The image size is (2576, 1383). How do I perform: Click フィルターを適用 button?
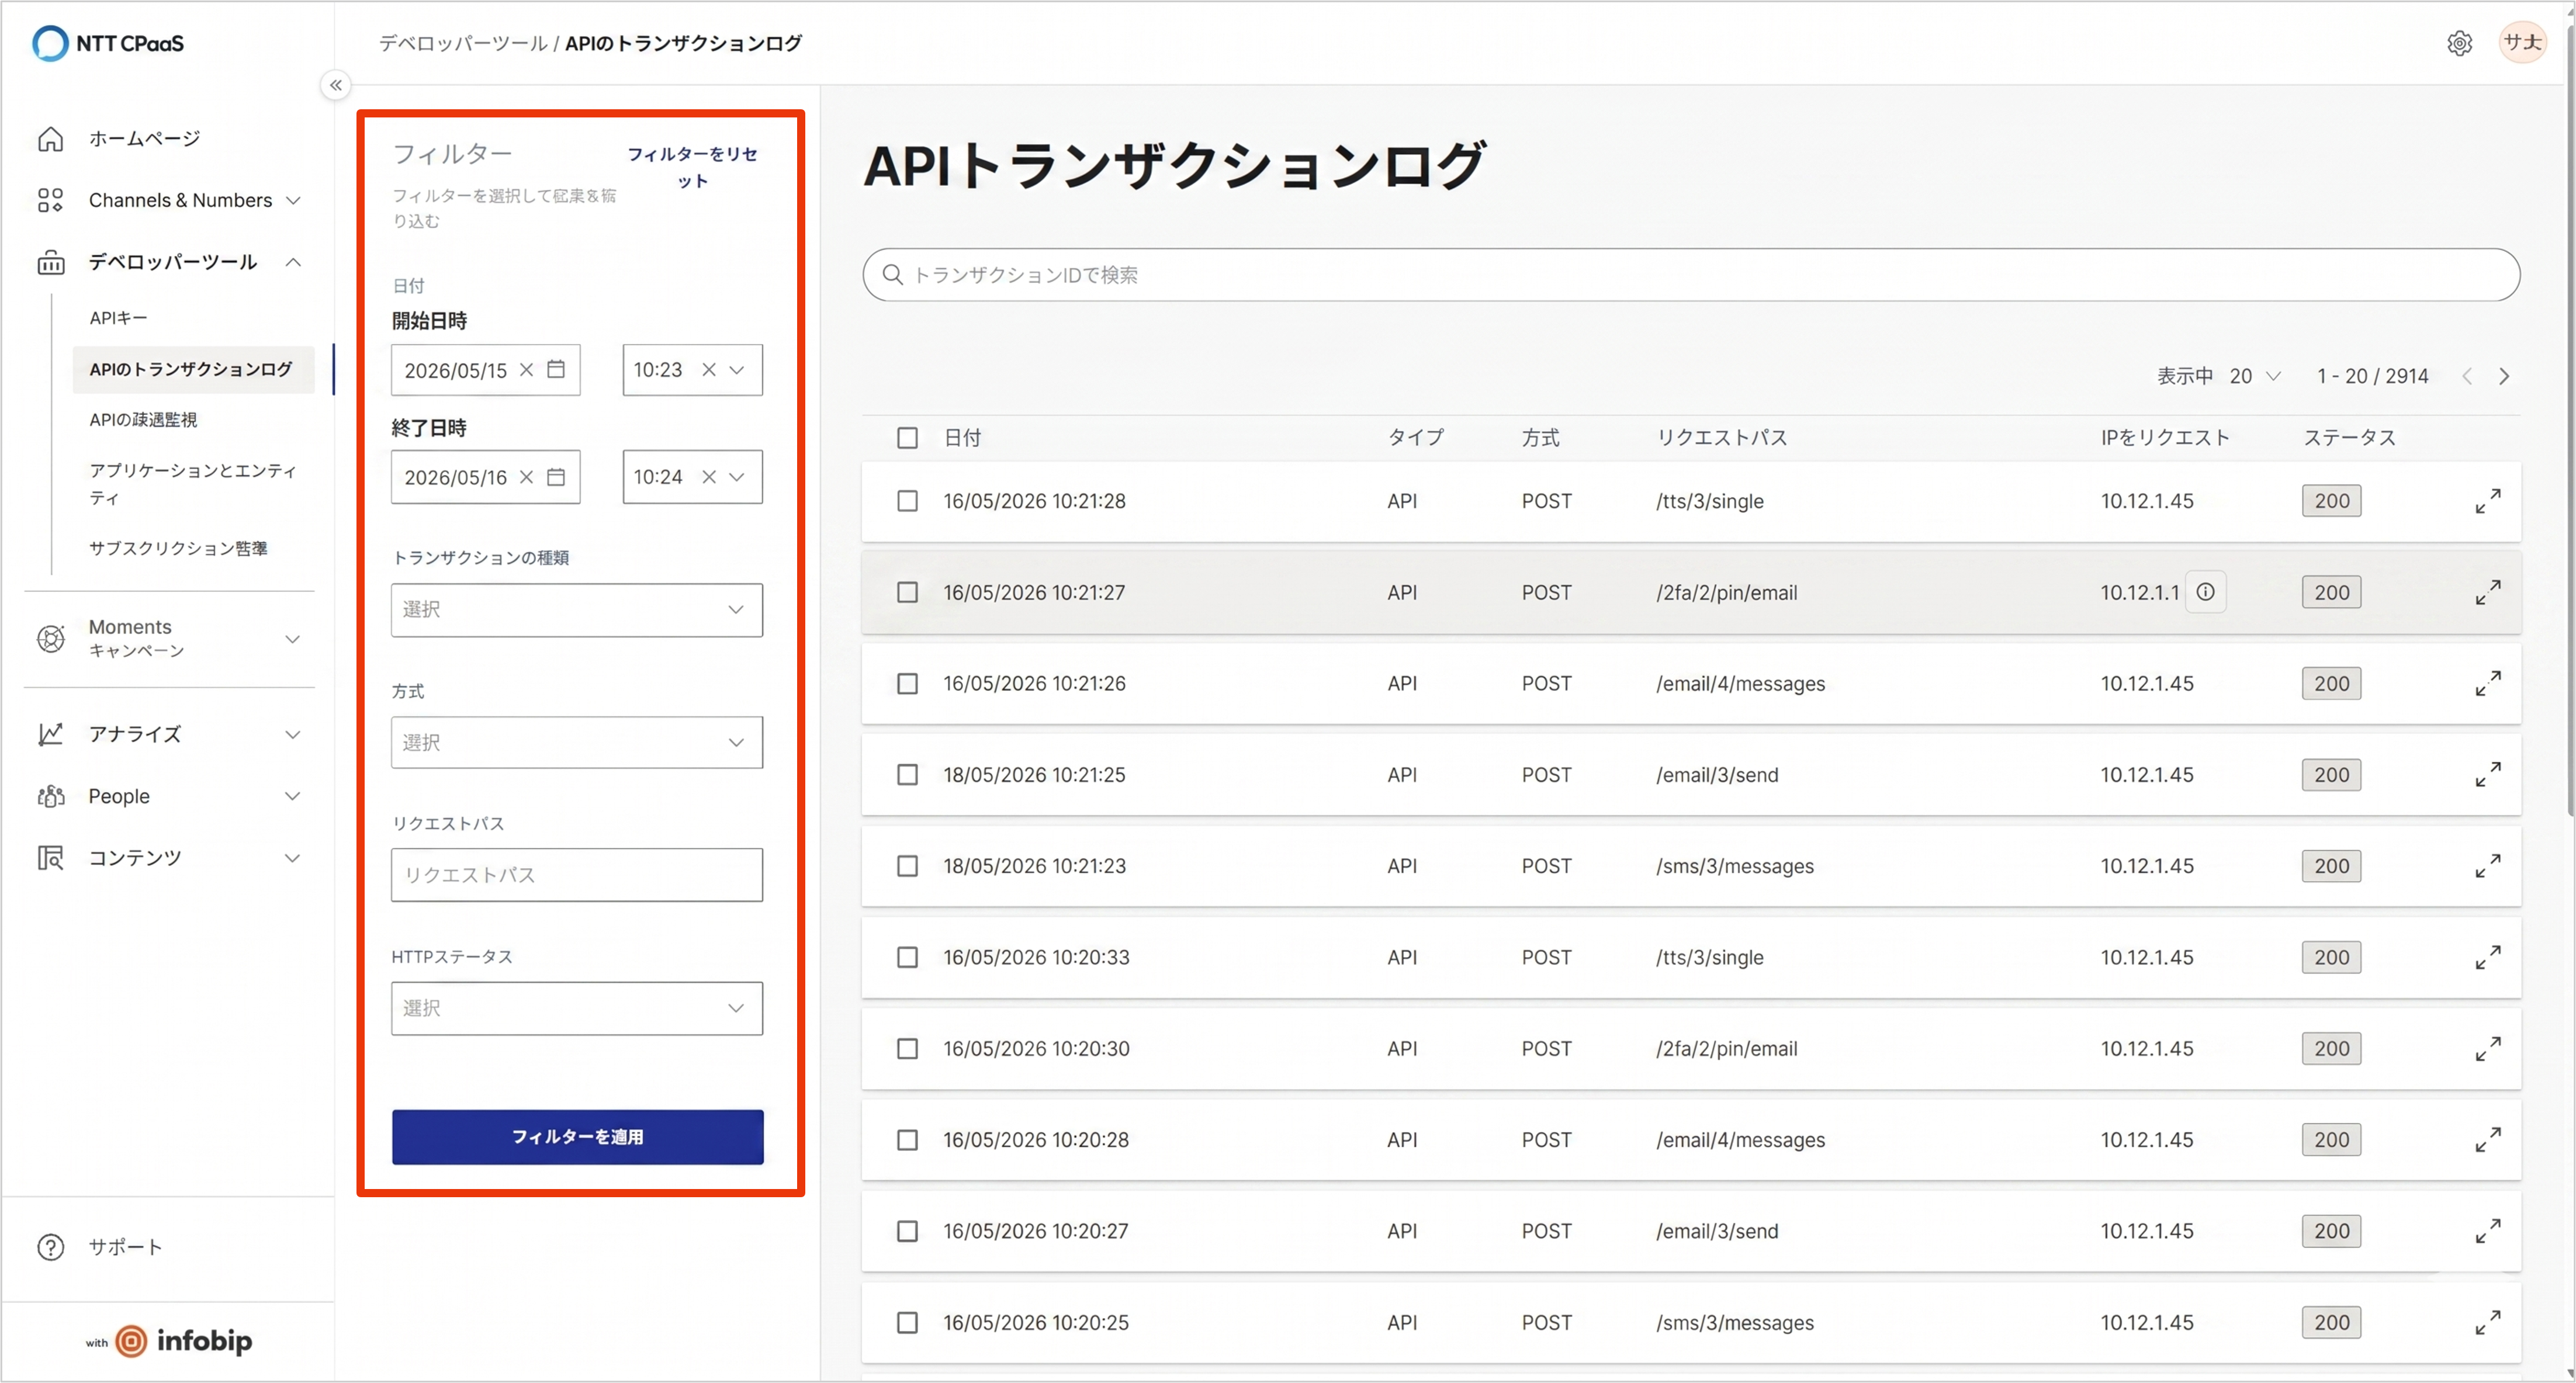coord(577,1137)
